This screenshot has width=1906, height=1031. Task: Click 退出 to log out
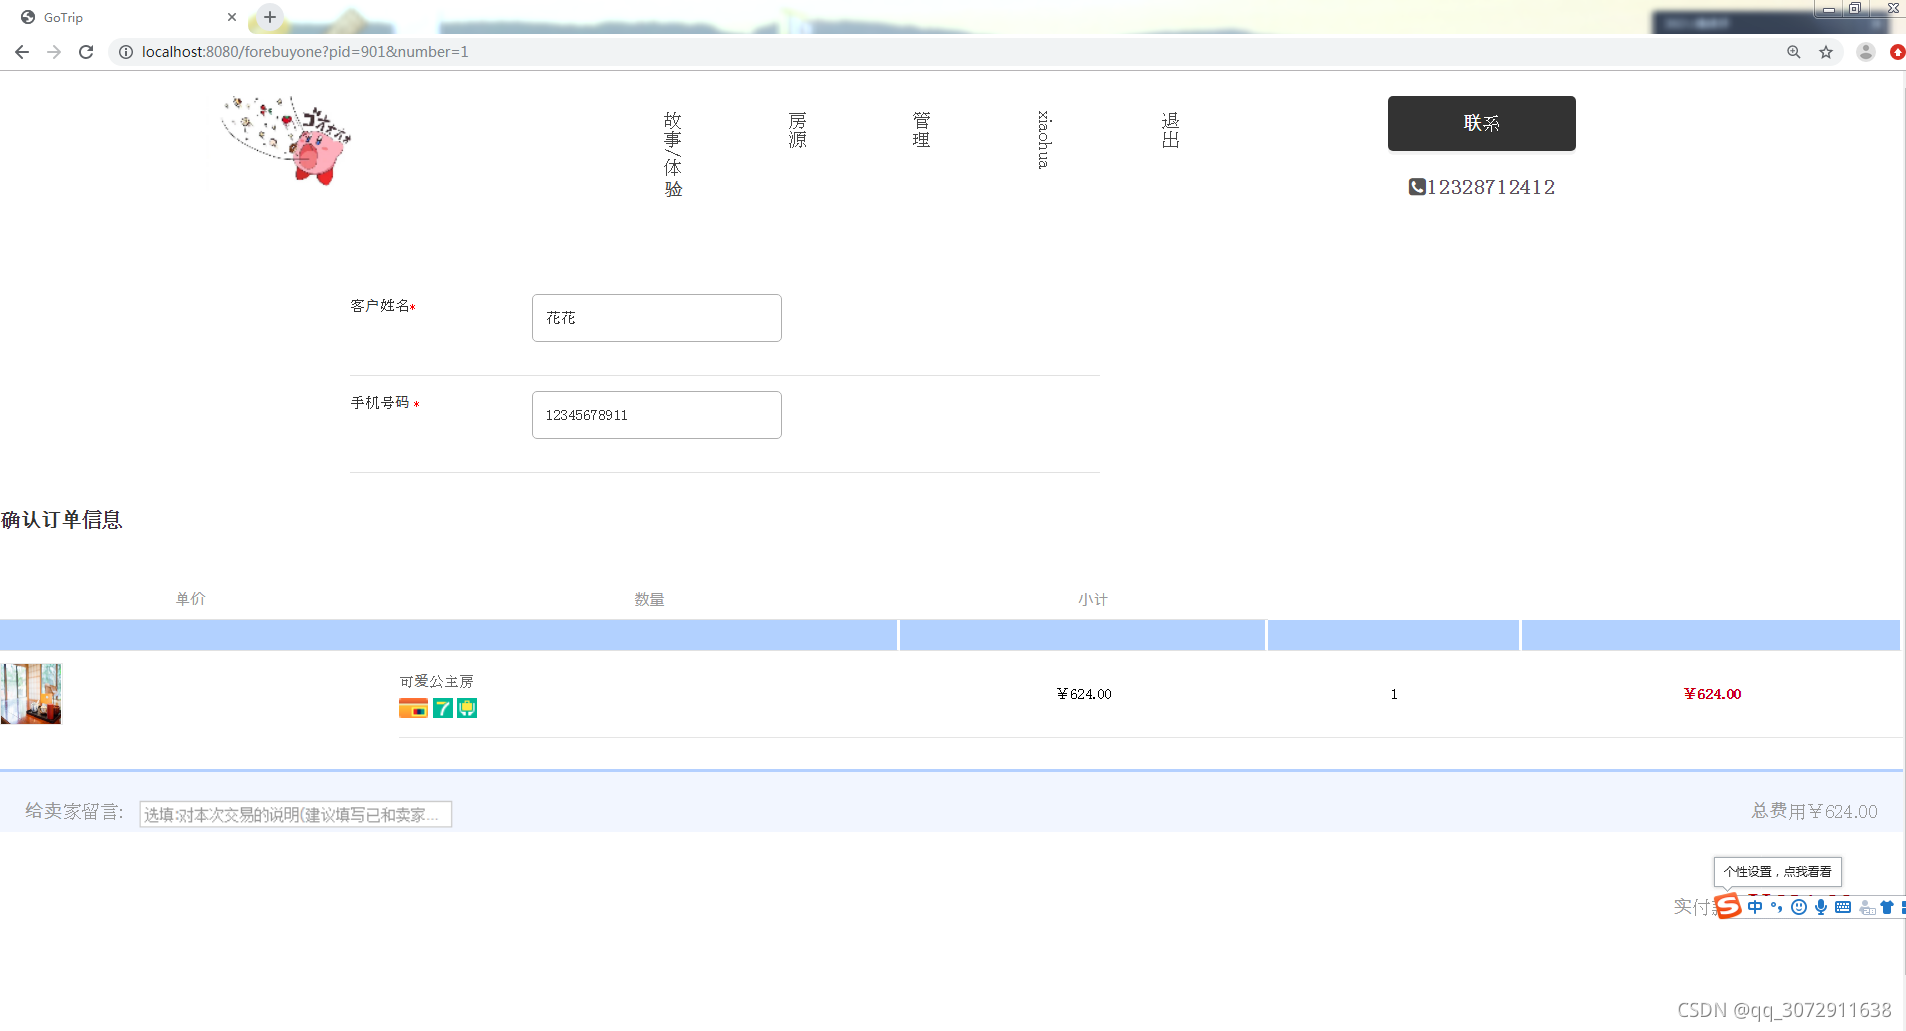(1170, 130)
